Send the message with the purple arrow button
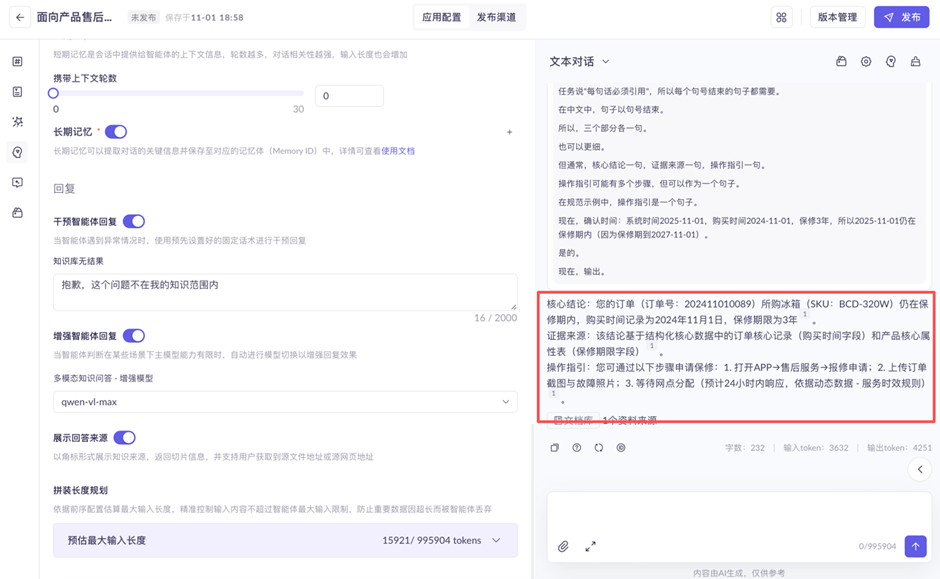The width and height of the screenshot is (940, 579). pyautogui.click(x=915, y=546)
